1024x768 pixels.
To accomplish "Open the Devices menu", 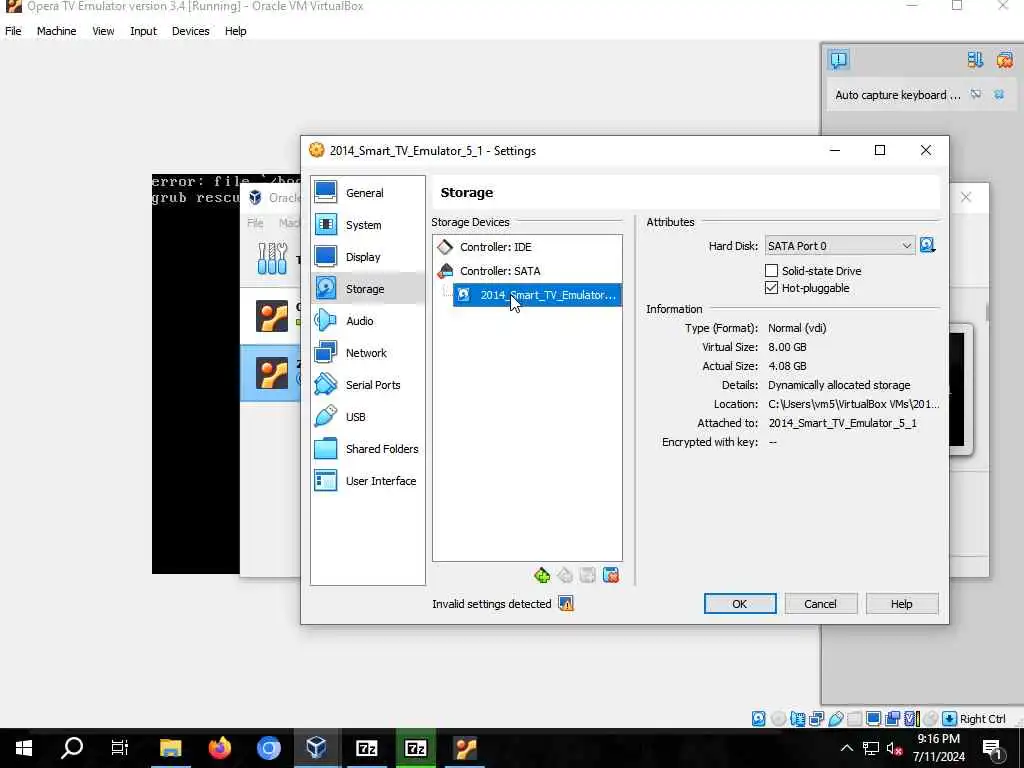I will 191,31.
